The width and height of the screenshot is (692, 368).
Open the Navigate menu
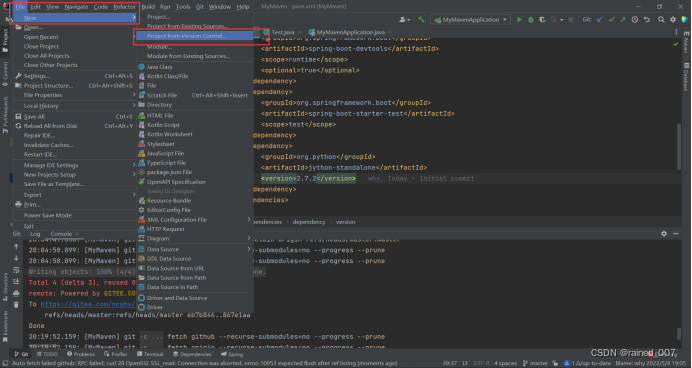click(76, 7)
